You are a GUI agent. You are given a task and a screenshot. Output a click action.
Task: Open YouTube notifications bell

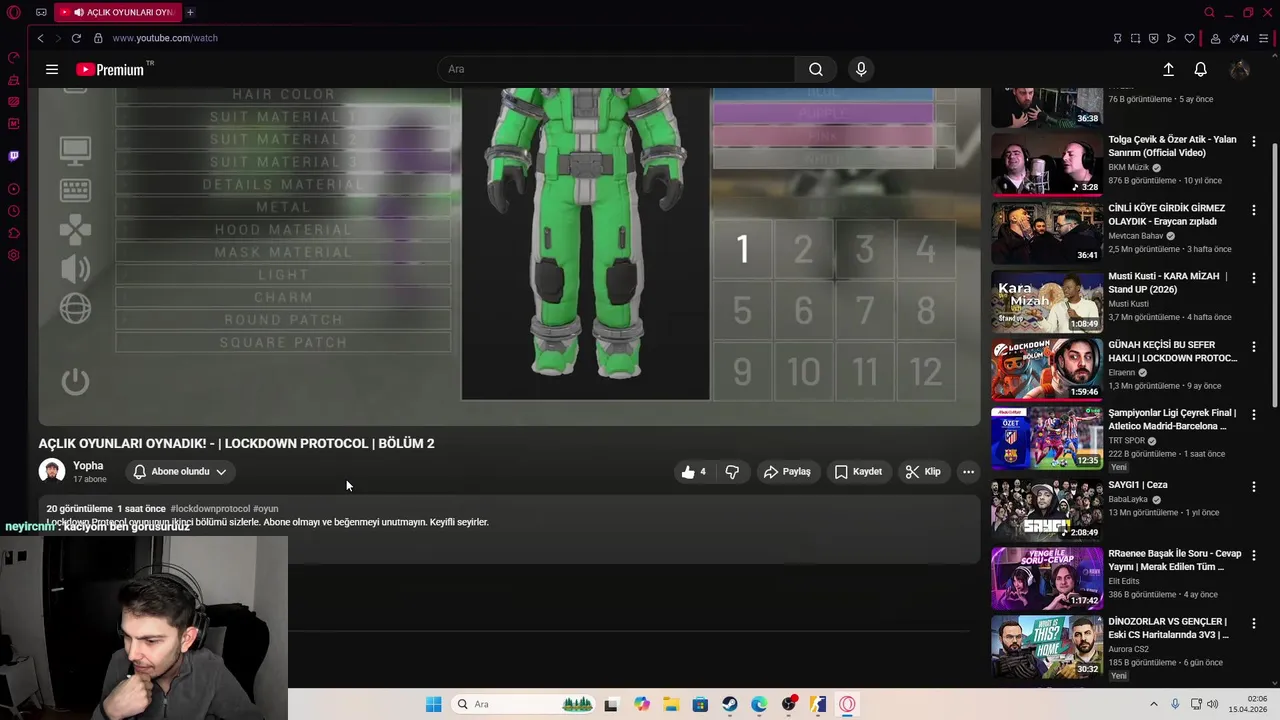click(x=1200, y=69)
